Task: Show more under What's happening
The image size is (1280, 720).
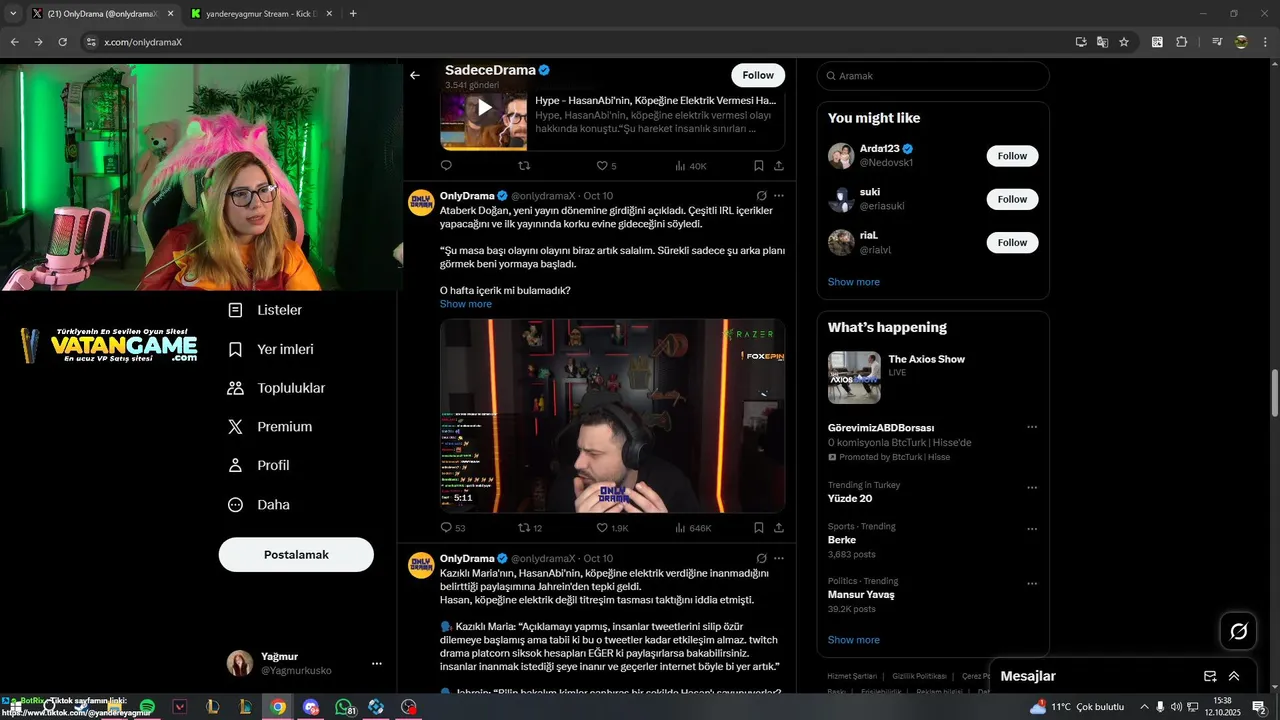Action: (854, 640)
